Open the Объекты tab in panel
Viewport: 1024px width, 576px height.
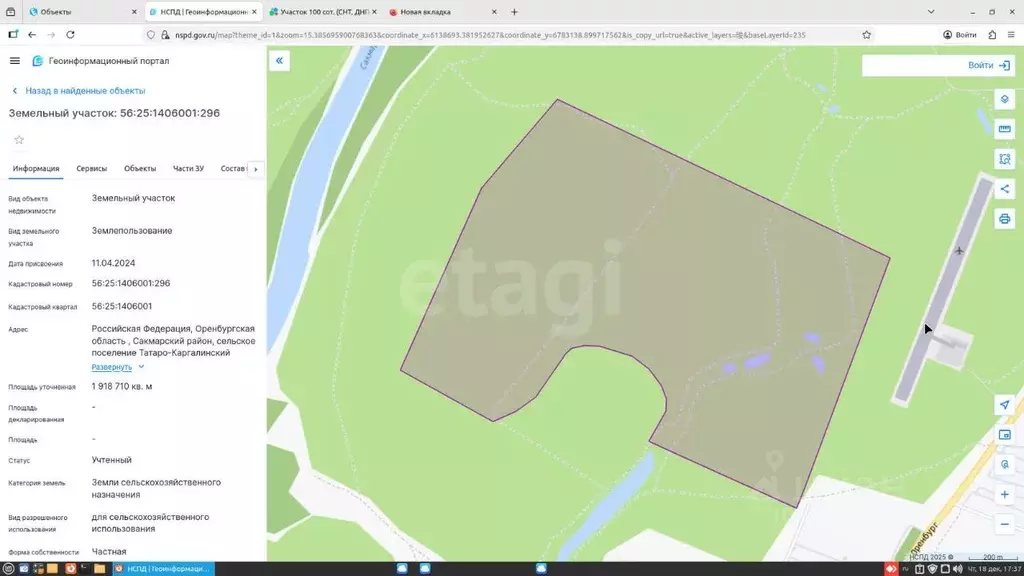tap(140, 168)
